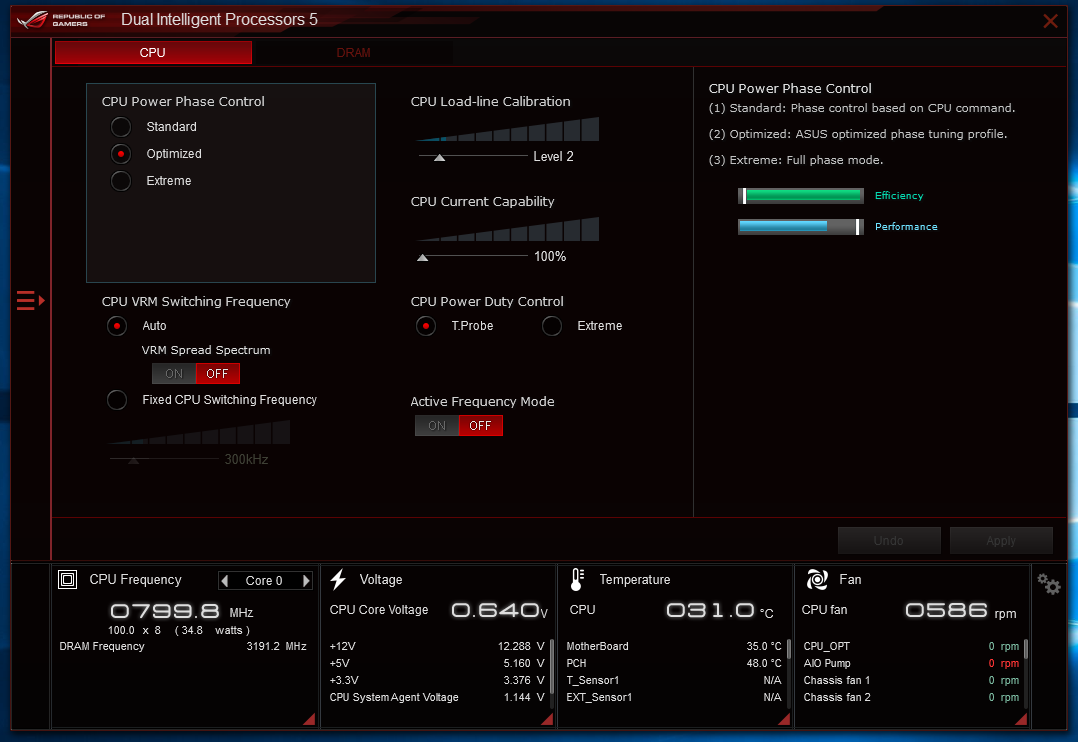The height and width of the screenshot is (742, 1078).
Task: Click the Fan spinner icon
Action: (x=817, y=580)
